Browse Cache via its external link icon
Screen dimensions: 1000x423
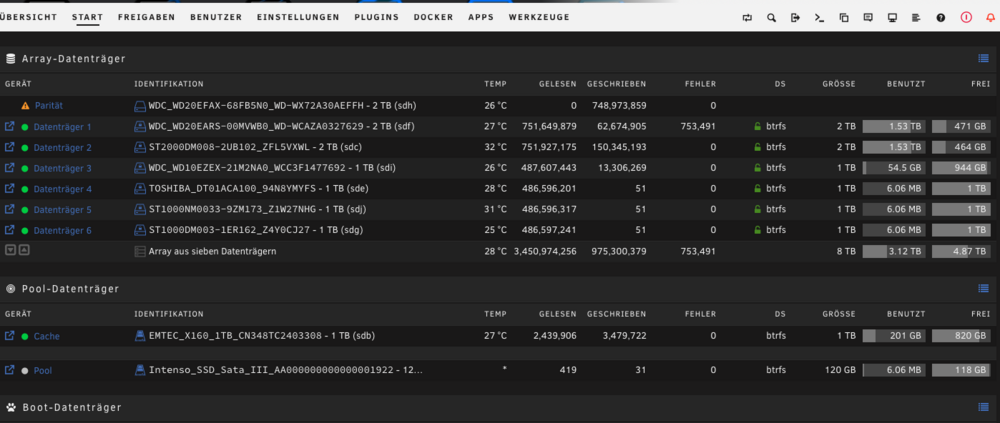pyautogui.click(x=10, y=336)
